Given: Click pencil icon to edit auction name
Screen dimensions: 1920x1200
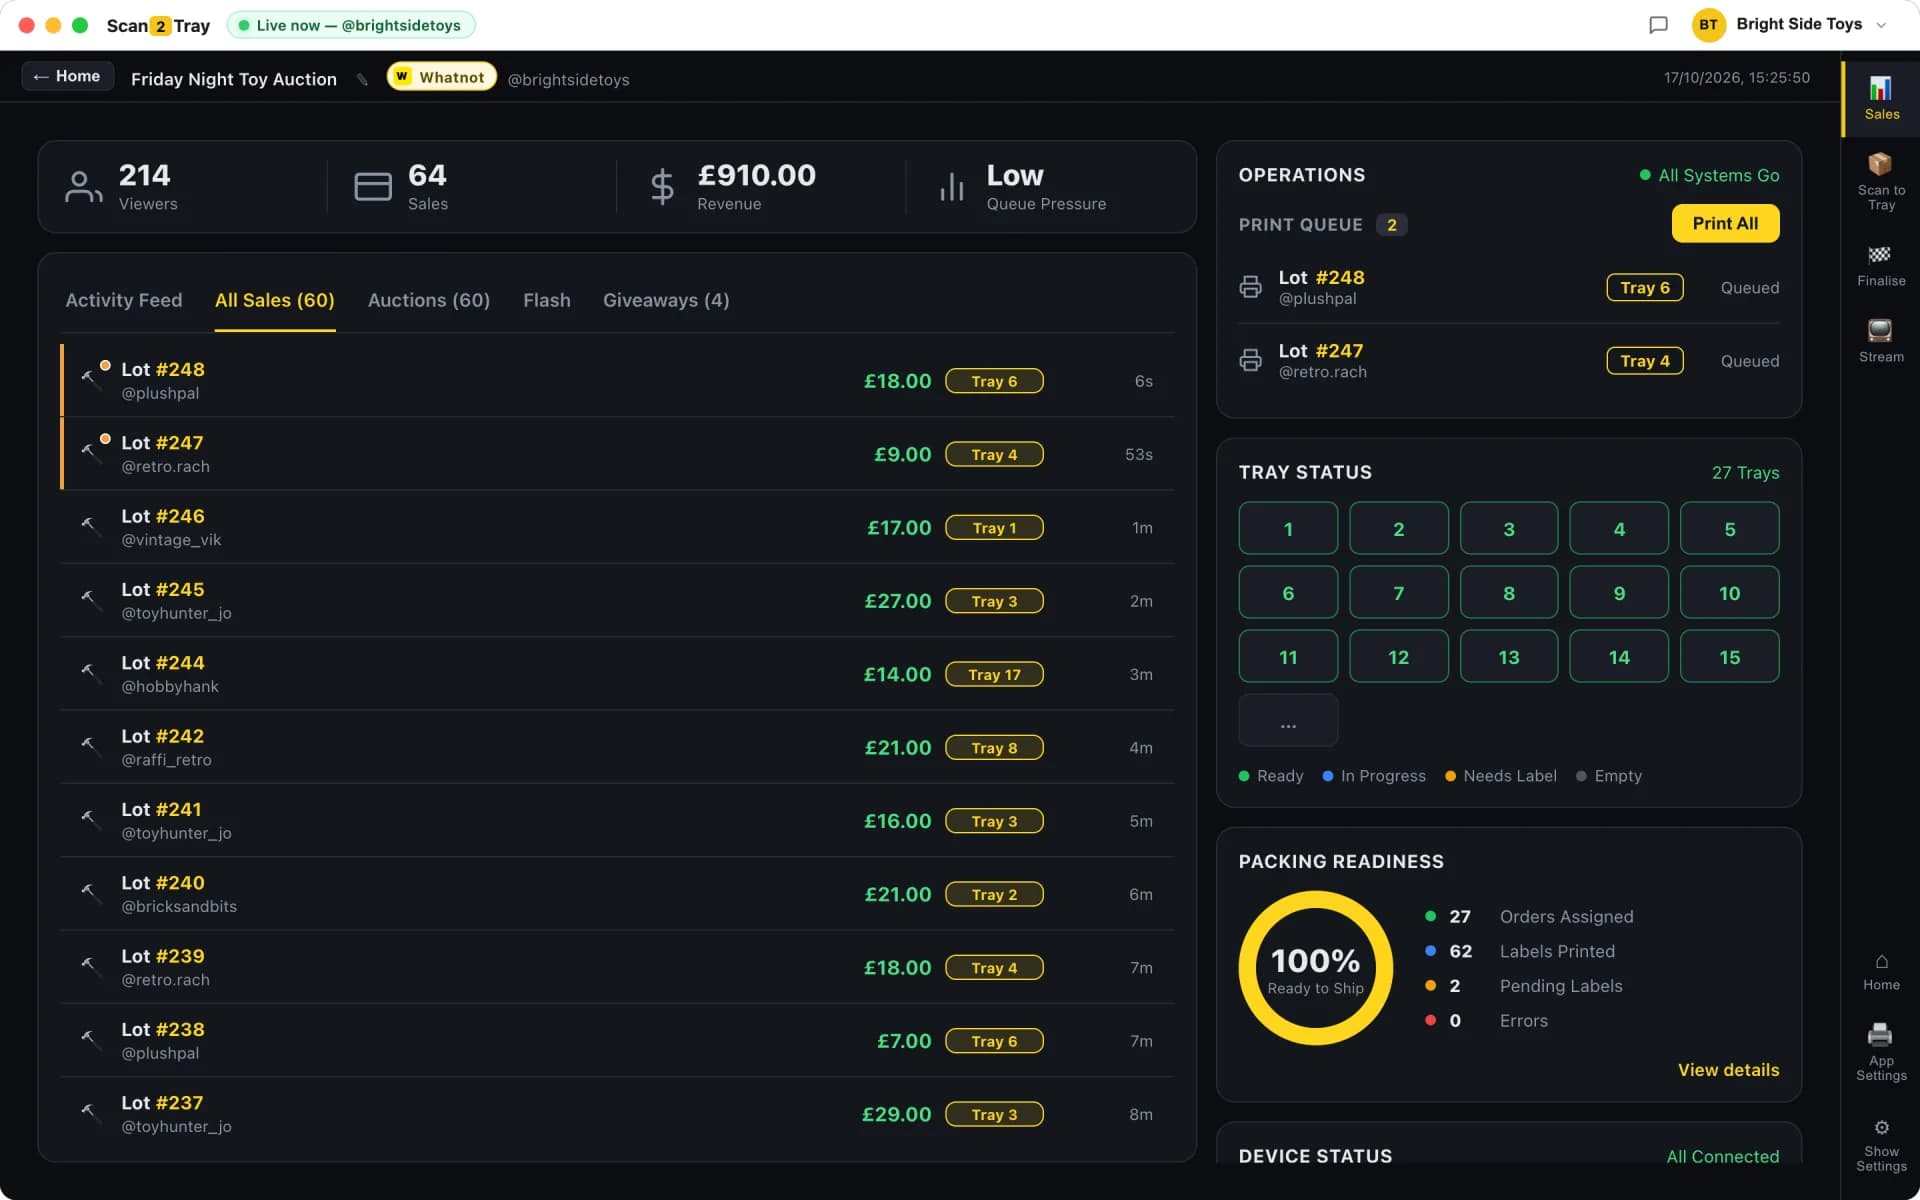Looking at the screenshot, I should click(362, 79).
